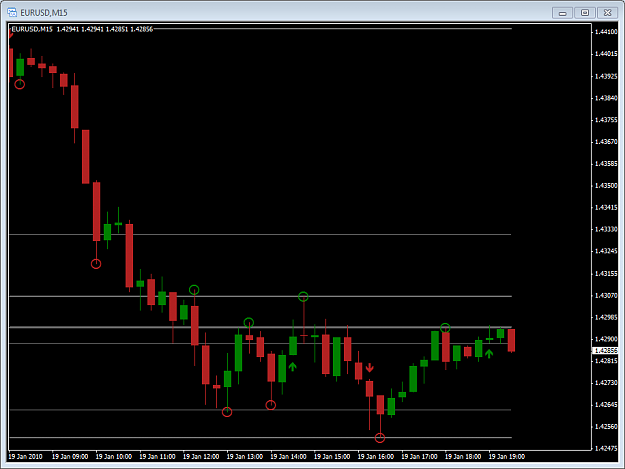Maximize the EURUSD,M15 chart window
Screen dimensions: 625x469
pos(585,13)
